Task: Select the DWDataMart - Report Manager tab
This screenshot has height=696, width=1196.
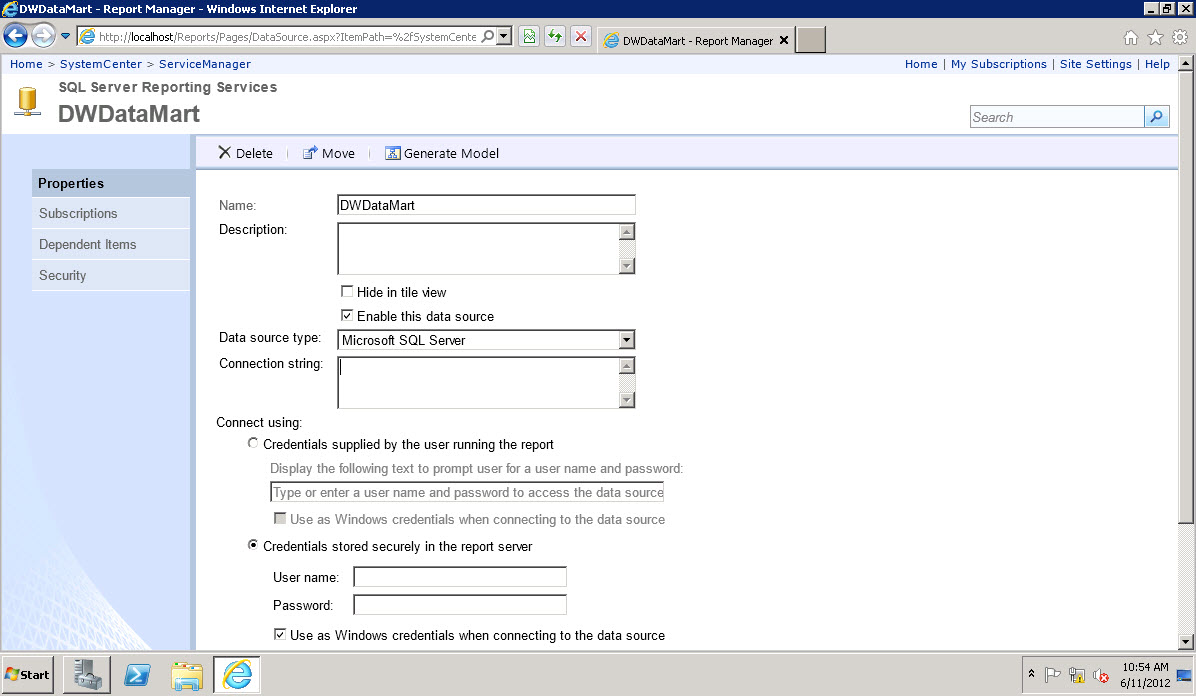Action: click(x=696, y=40)
